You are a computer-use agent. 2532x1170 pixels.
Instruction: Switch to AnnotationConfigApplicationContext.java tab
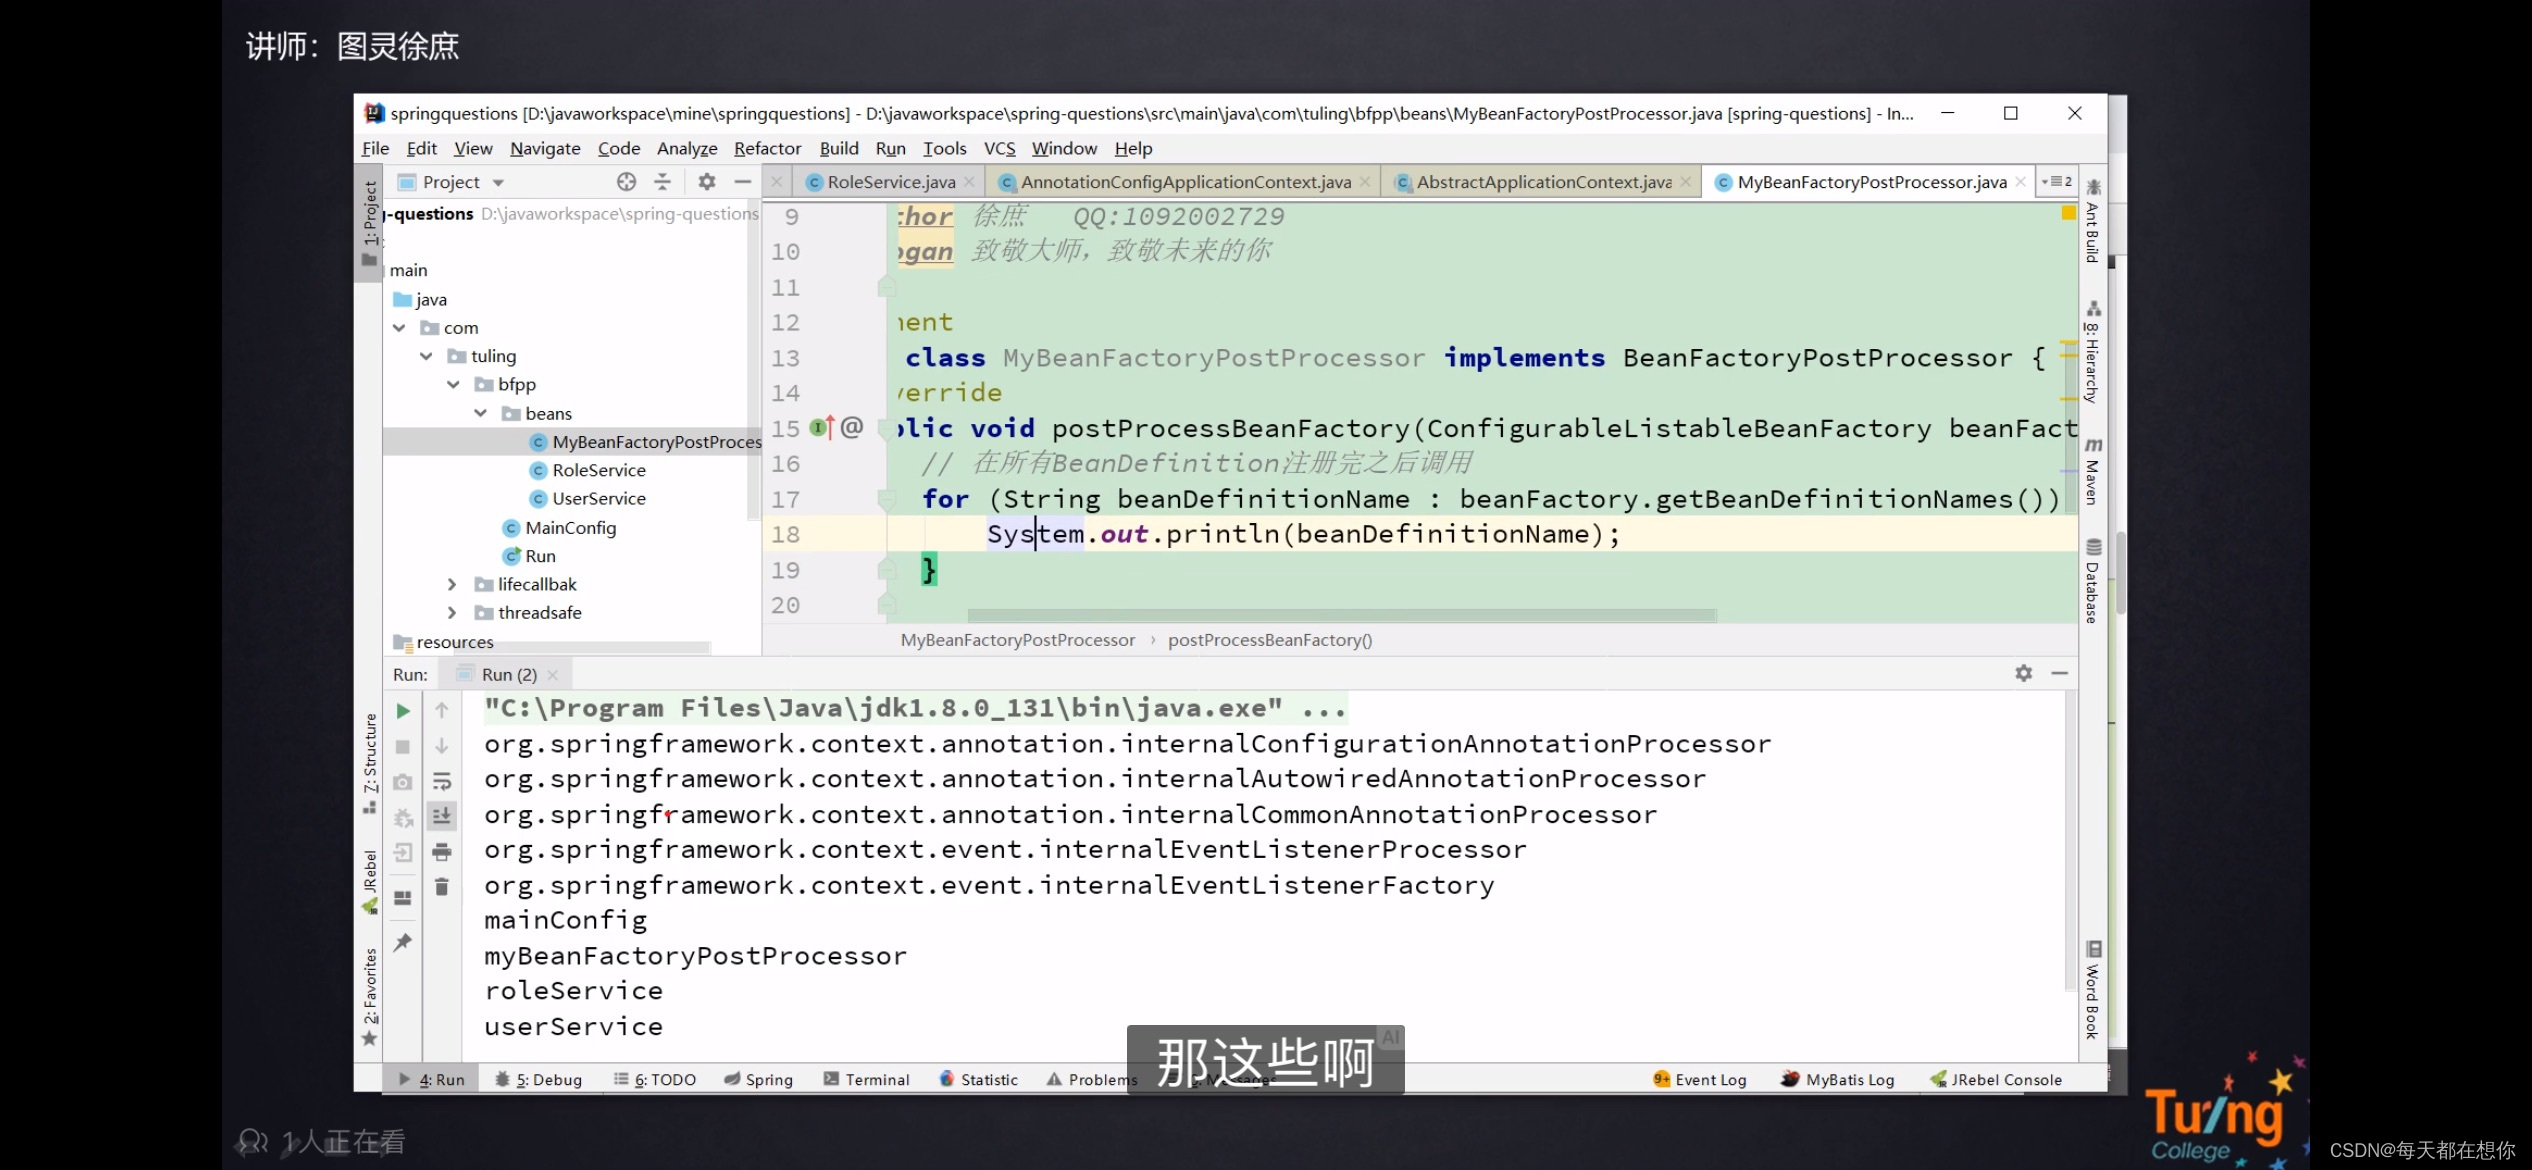coord(1185,182)
